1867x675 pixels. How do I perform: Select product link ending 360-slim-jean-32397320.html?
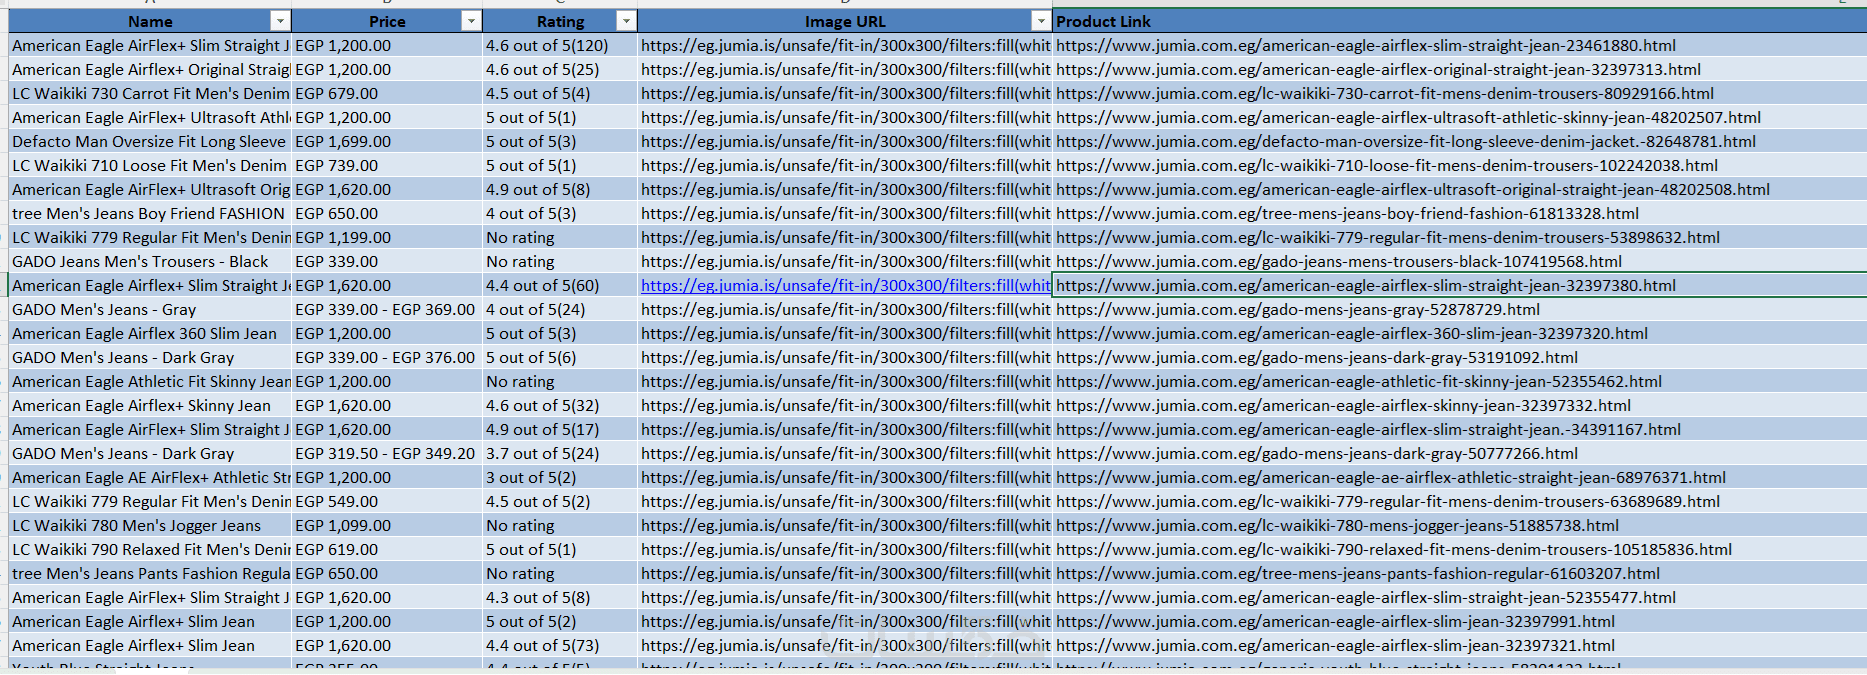coord(1459,333)
